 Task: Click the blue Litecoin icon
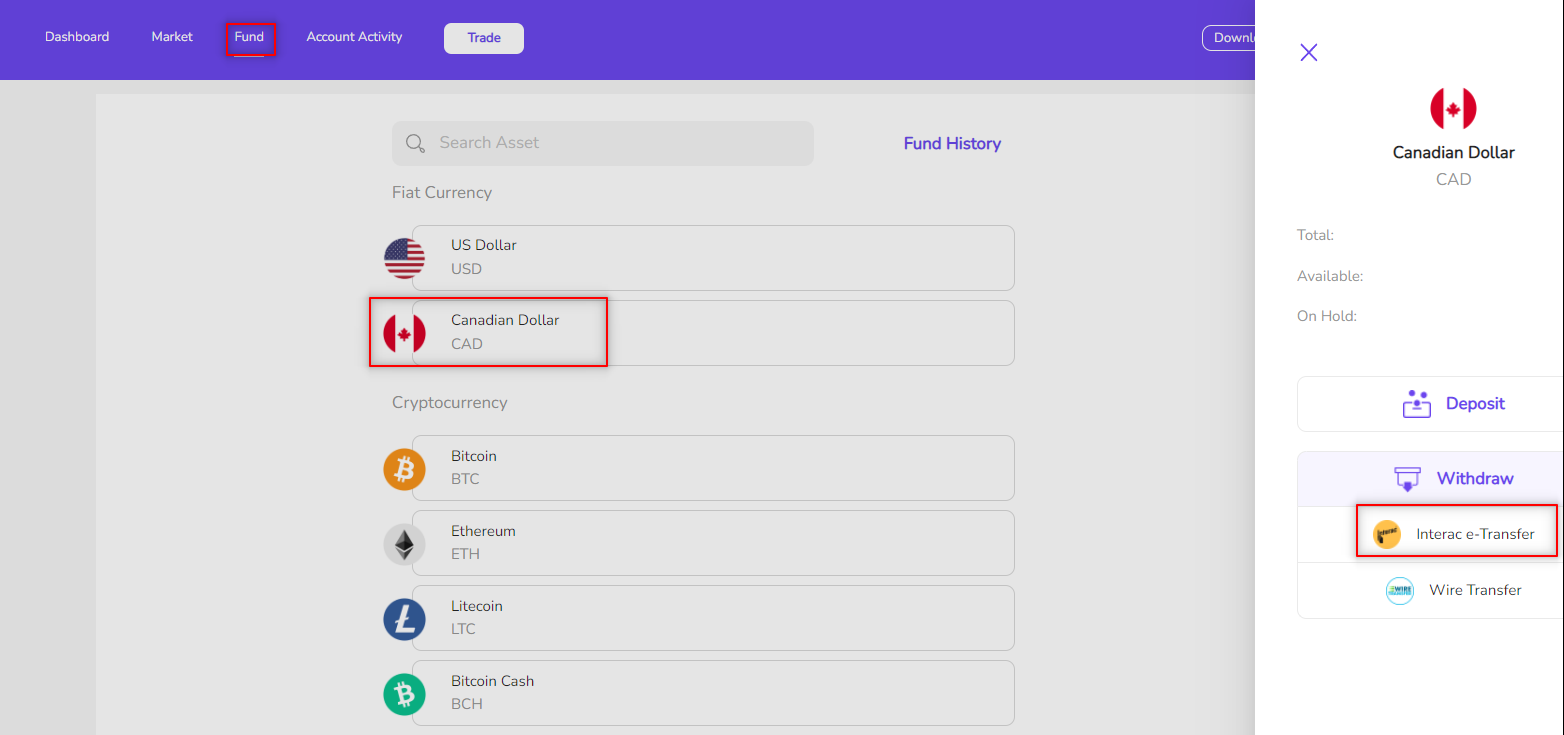[404, 619]
